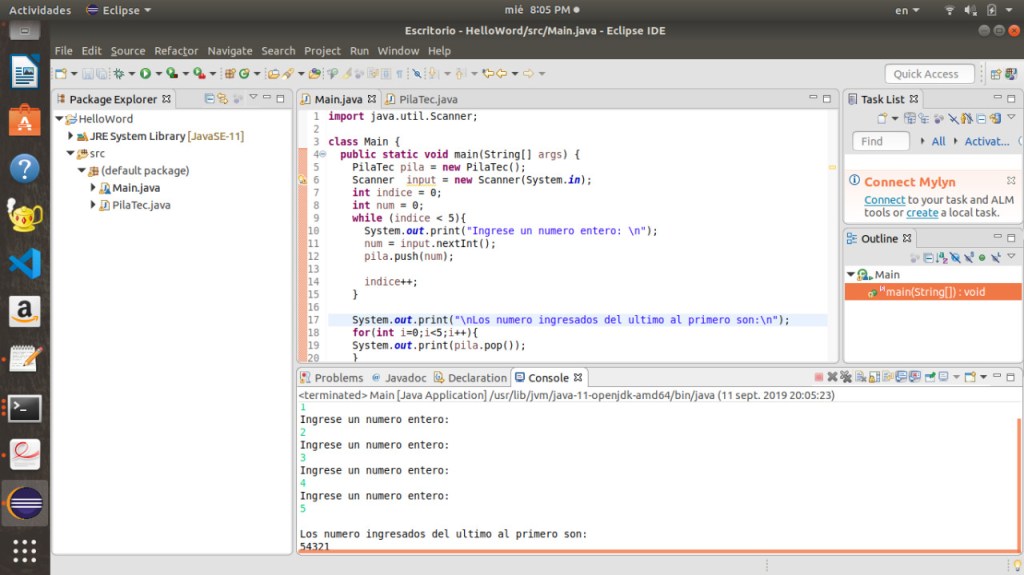This screenshot has height=575, width=1024.
Task: Click the Quick Access search box
Action: (929, 74)
